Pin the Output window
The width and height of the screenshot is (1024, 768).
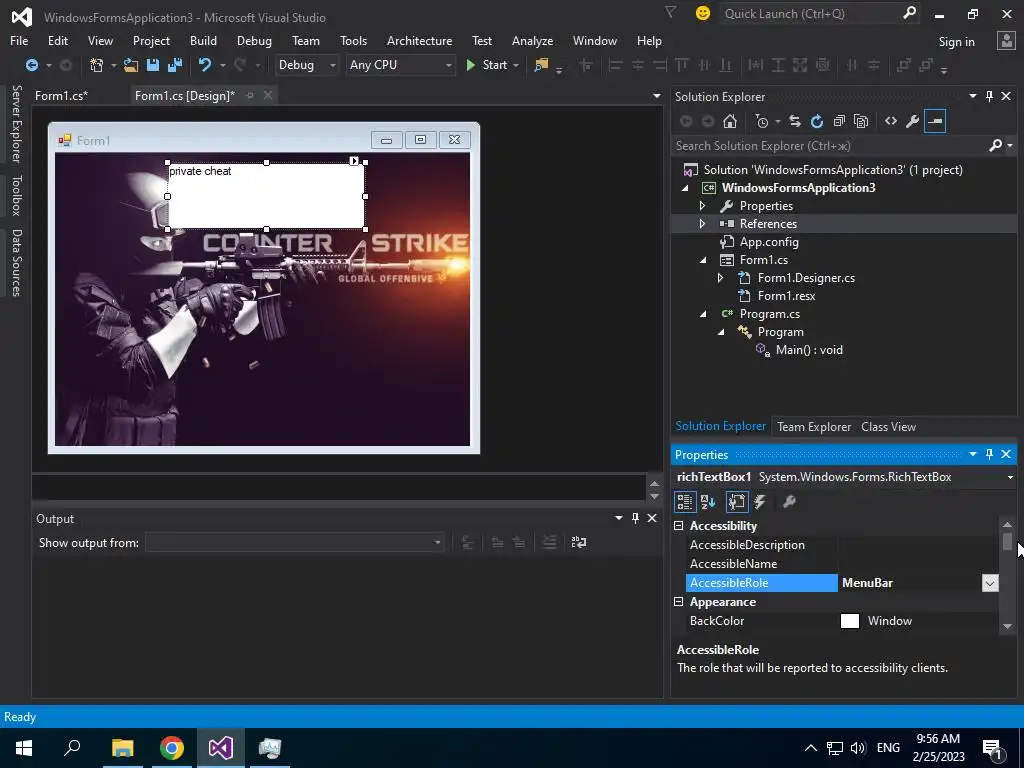pos(635,518)
